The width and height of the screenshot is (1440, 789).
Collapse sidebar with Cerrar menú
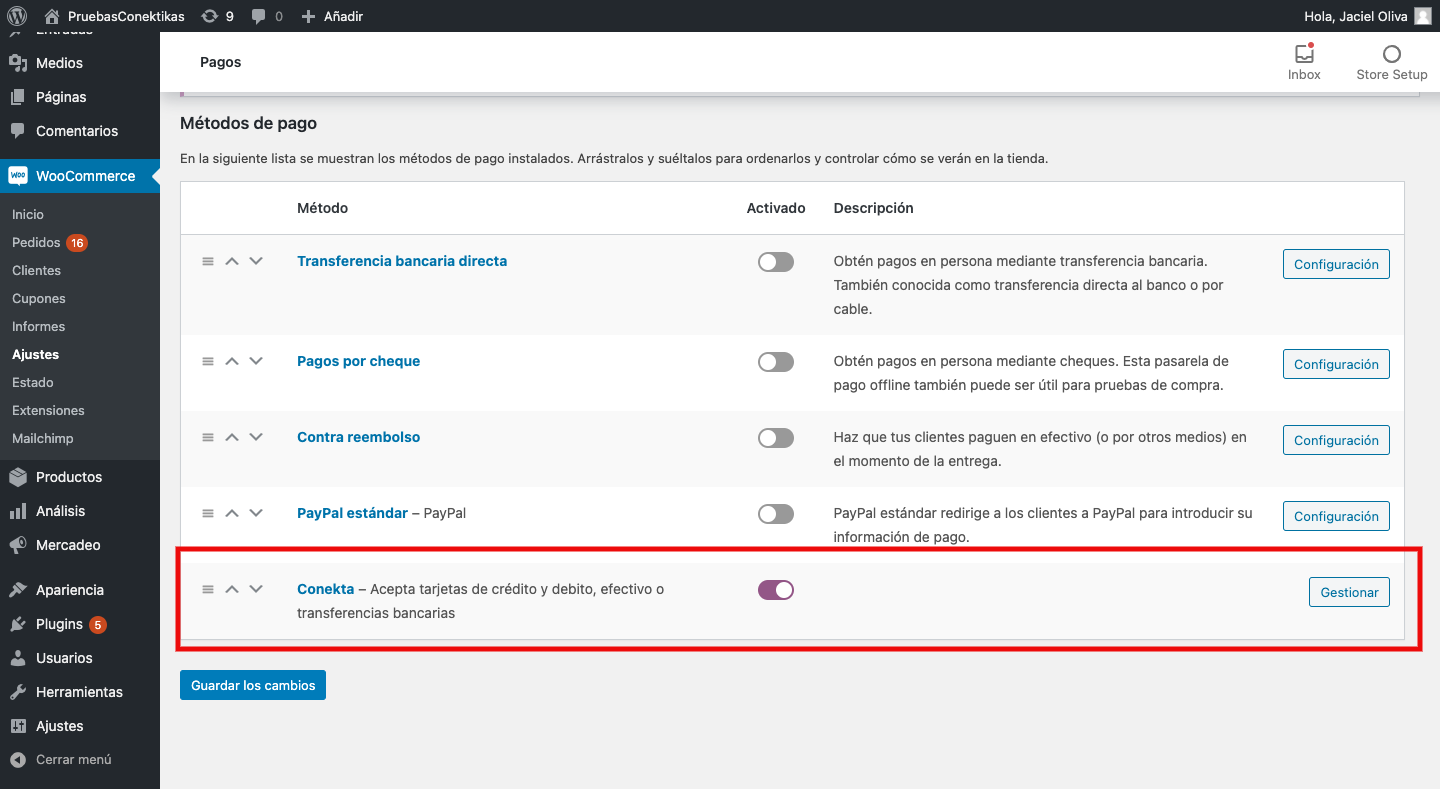[80, 760]
